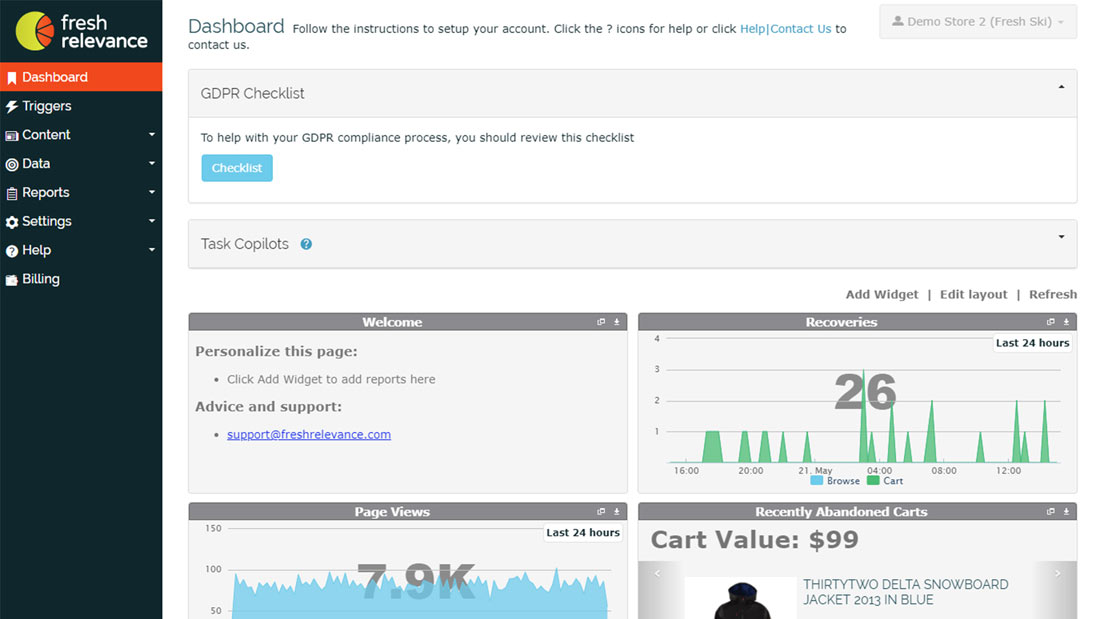Download the Page Views widget data

click(617, 512)
